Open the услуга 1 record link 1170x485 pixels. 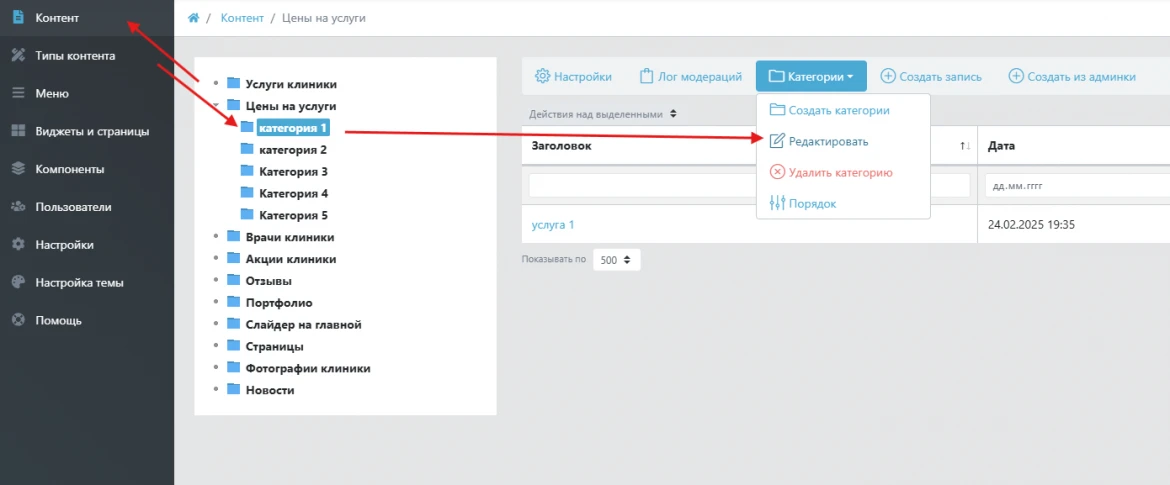click(x=553, y=225)
